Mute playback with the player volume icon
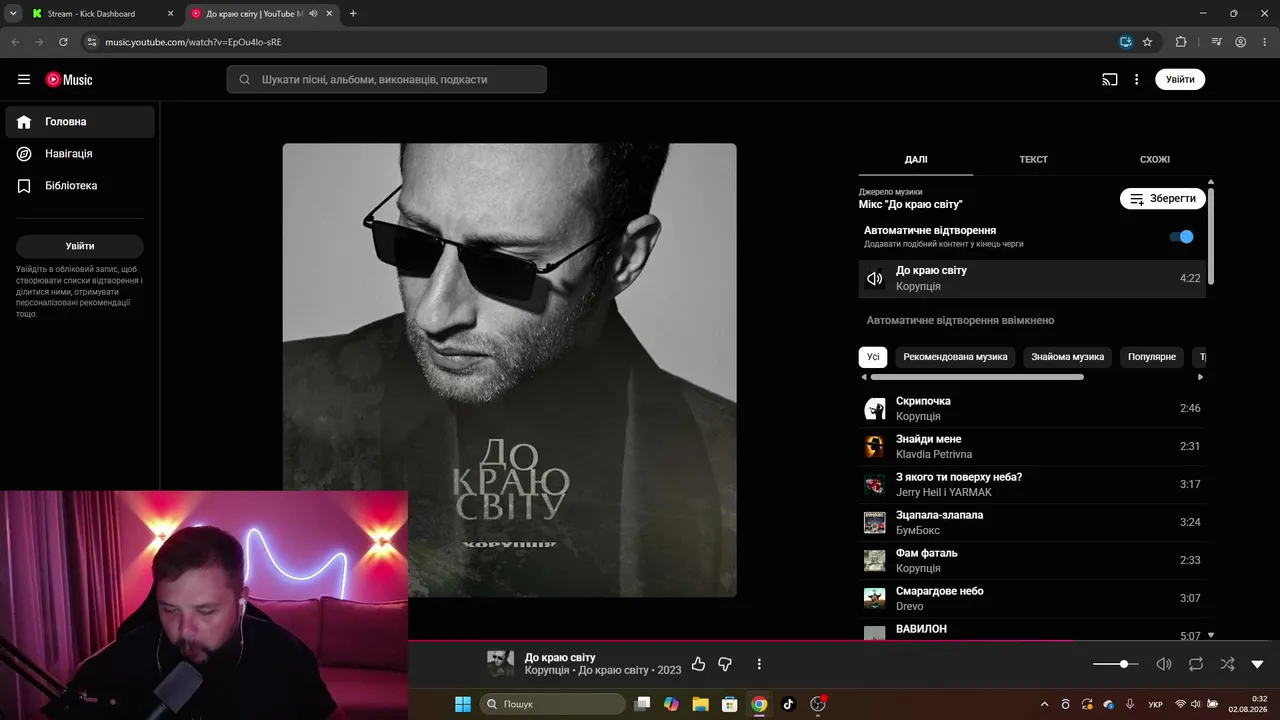Image resolution: width=1280 pixels, height=720 pixels. pos(1164,664)
